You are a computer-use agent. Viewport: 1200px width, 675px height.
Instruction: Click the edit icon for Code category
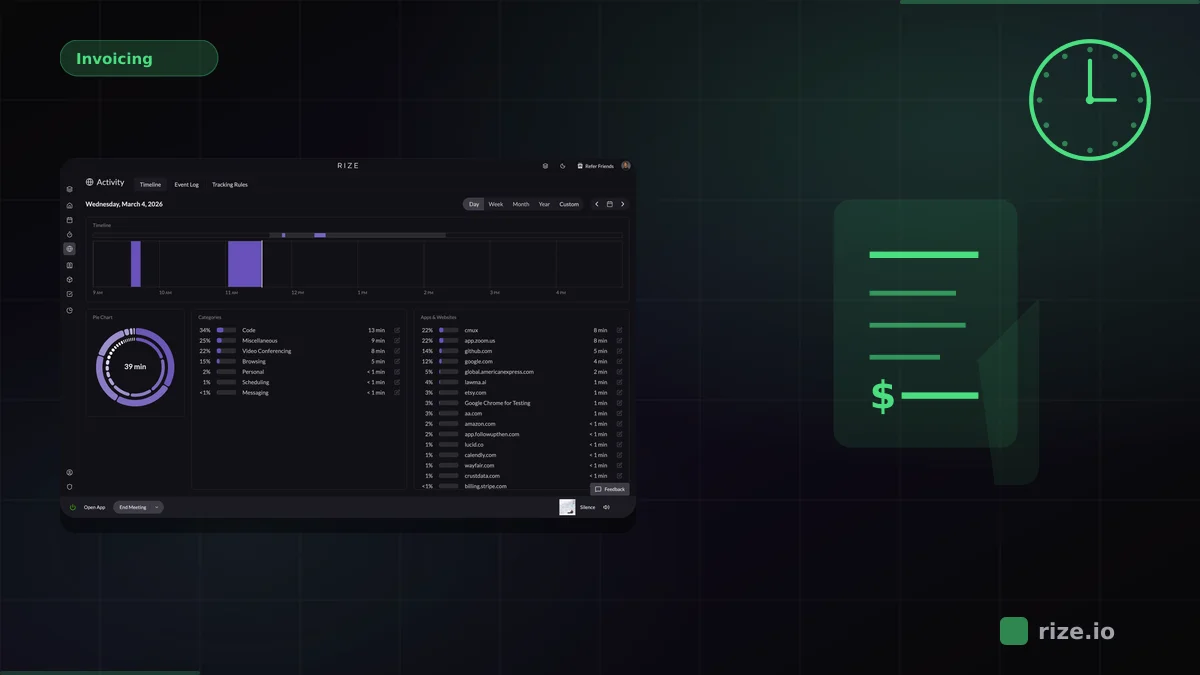pos(397,330)
